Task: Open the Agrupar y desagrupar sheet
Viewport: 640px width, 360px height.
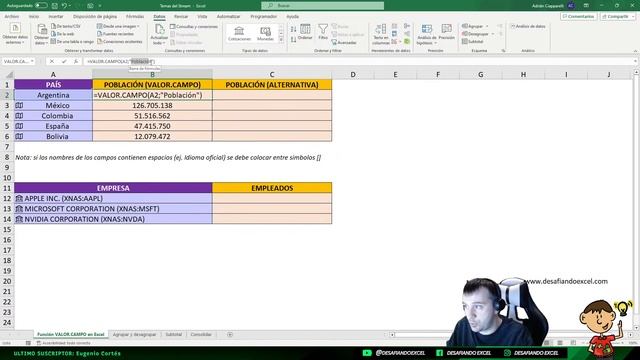Action: 134,334
